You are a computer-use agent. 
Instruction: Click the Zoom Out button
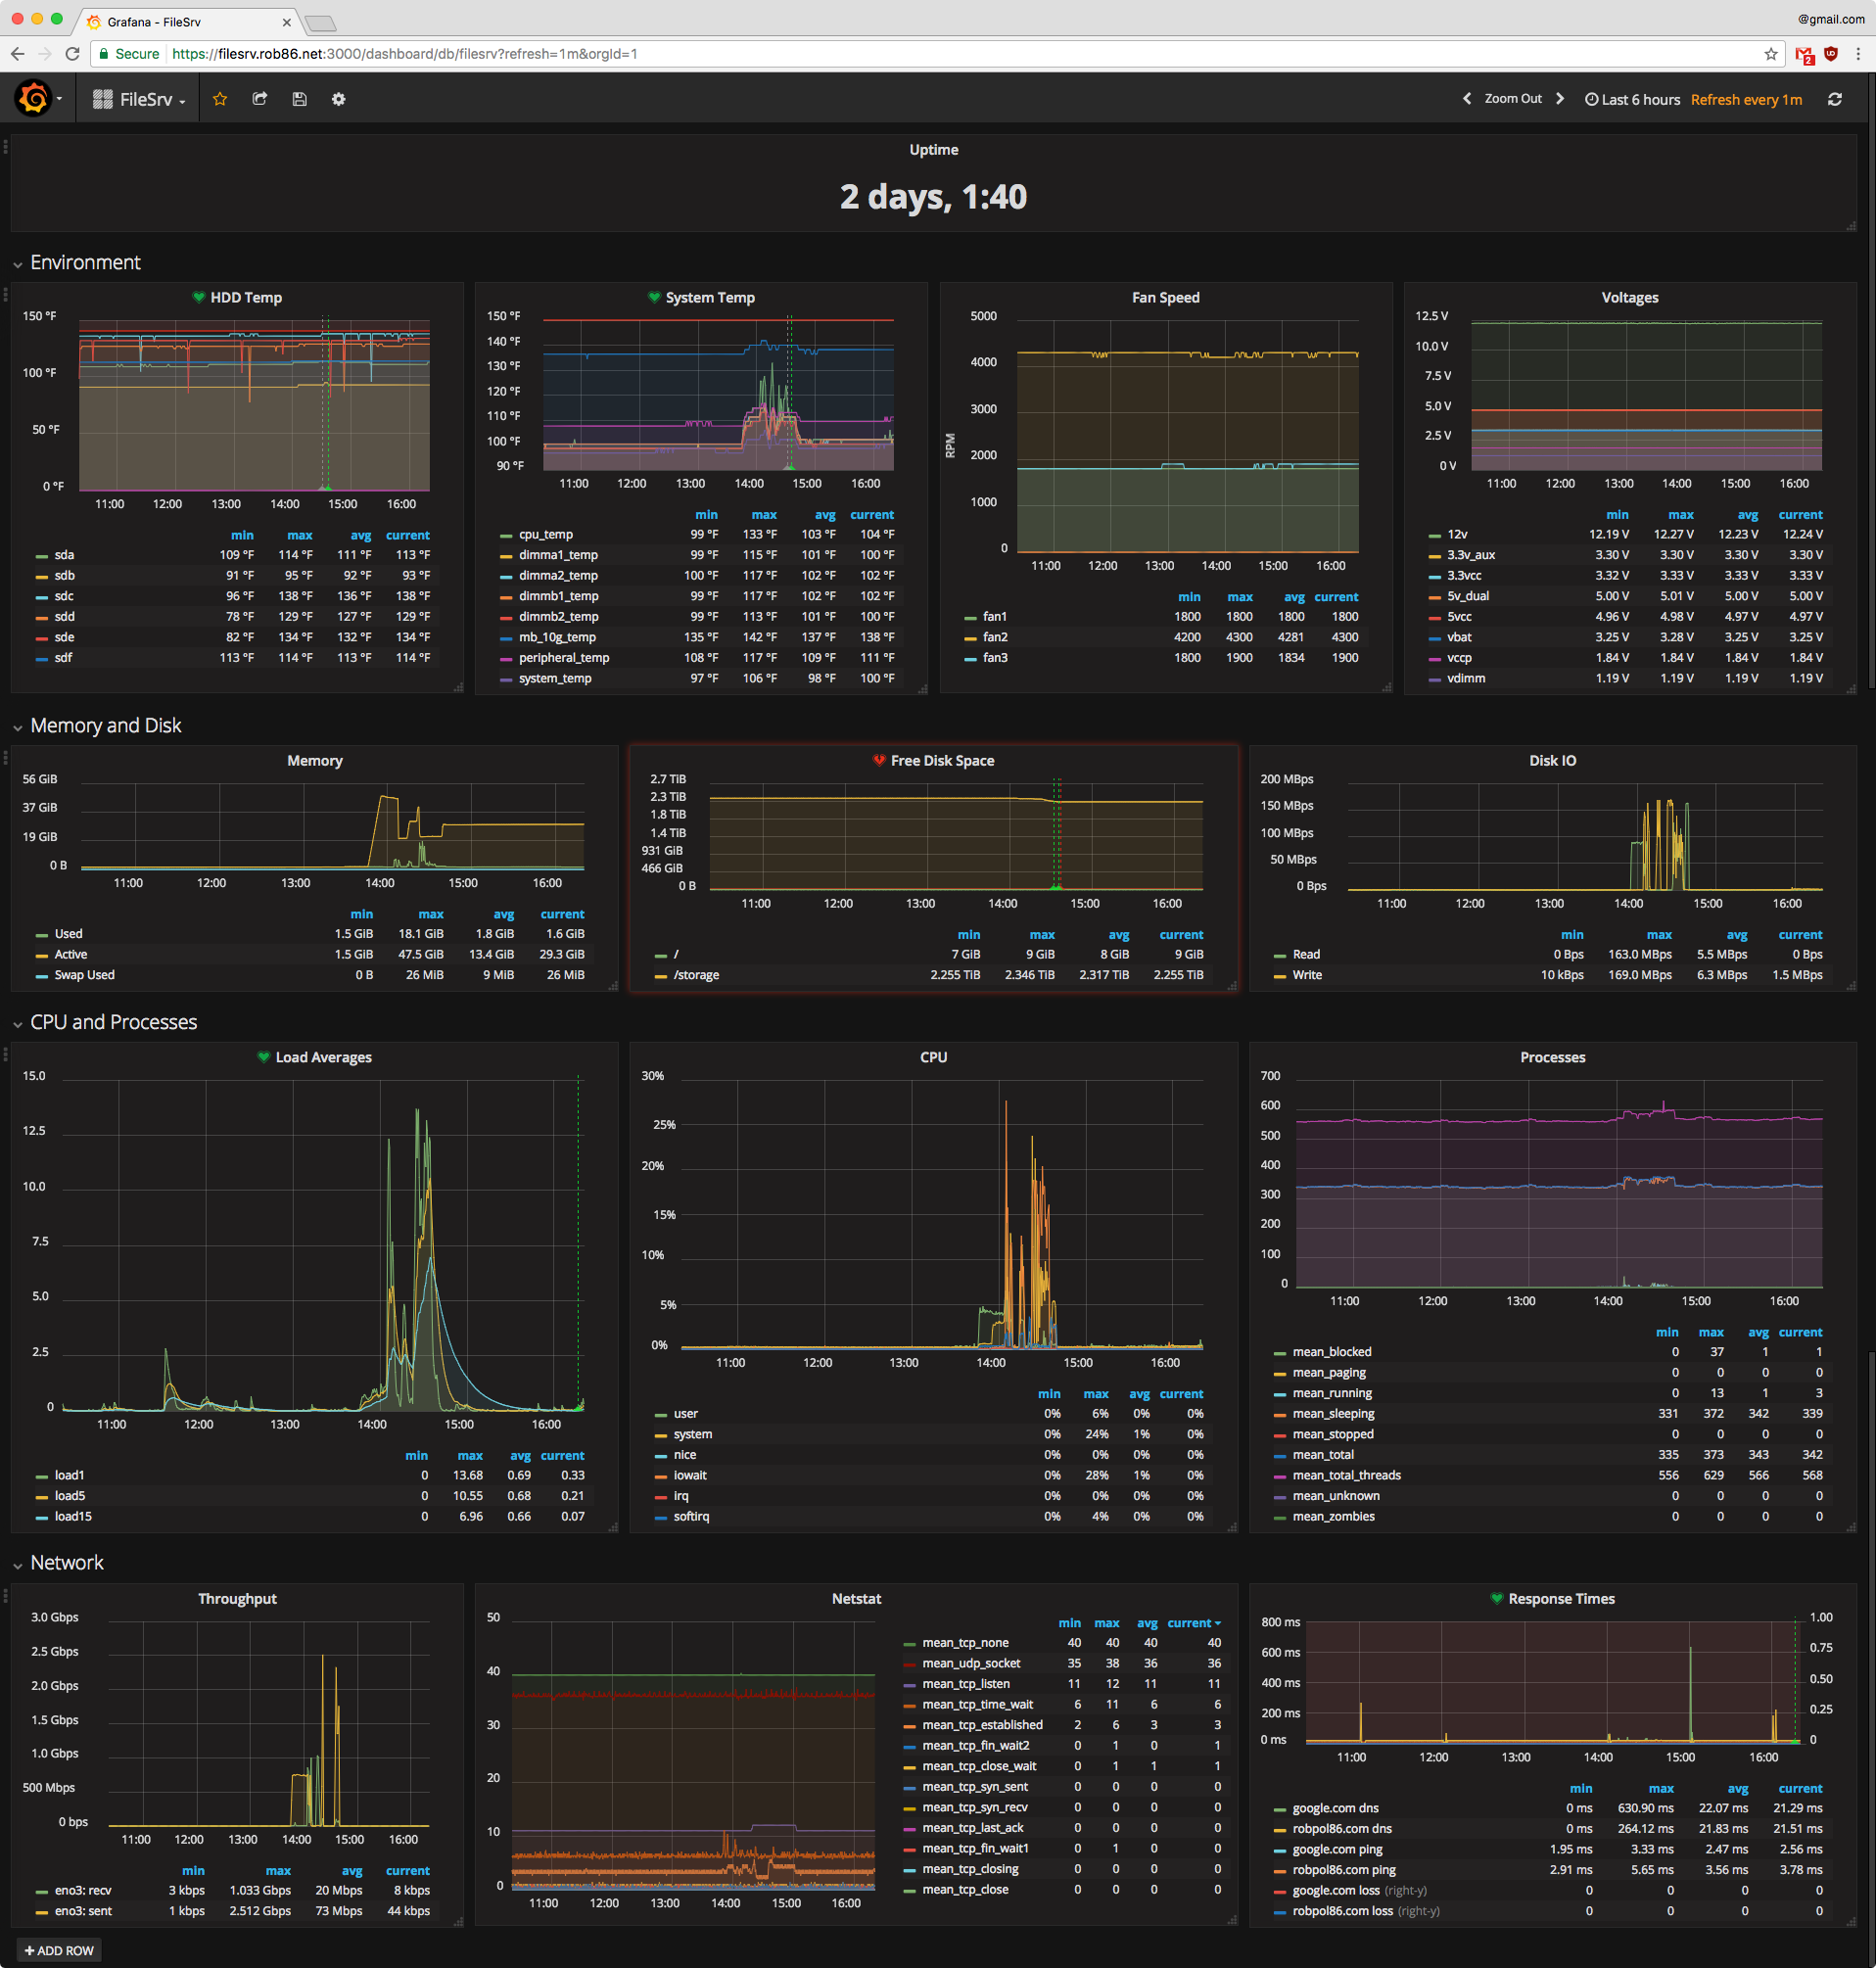coord(1512,99)
